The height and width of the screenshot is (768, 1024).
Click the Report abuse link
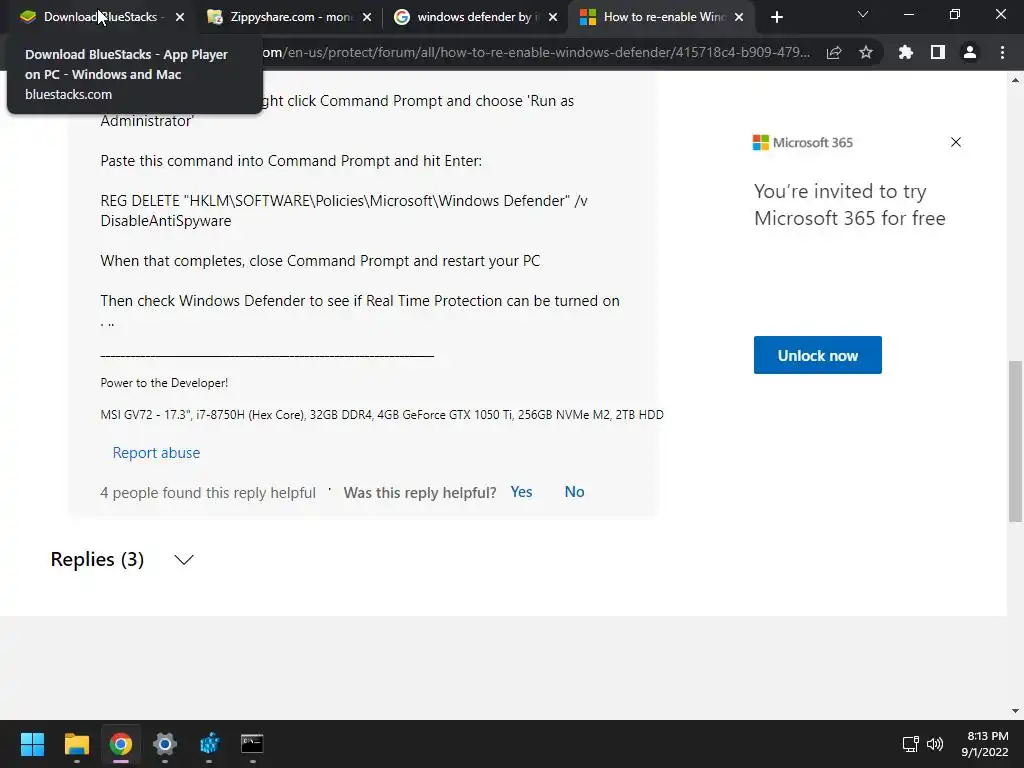pyautogui.click(x=156, y=453)
